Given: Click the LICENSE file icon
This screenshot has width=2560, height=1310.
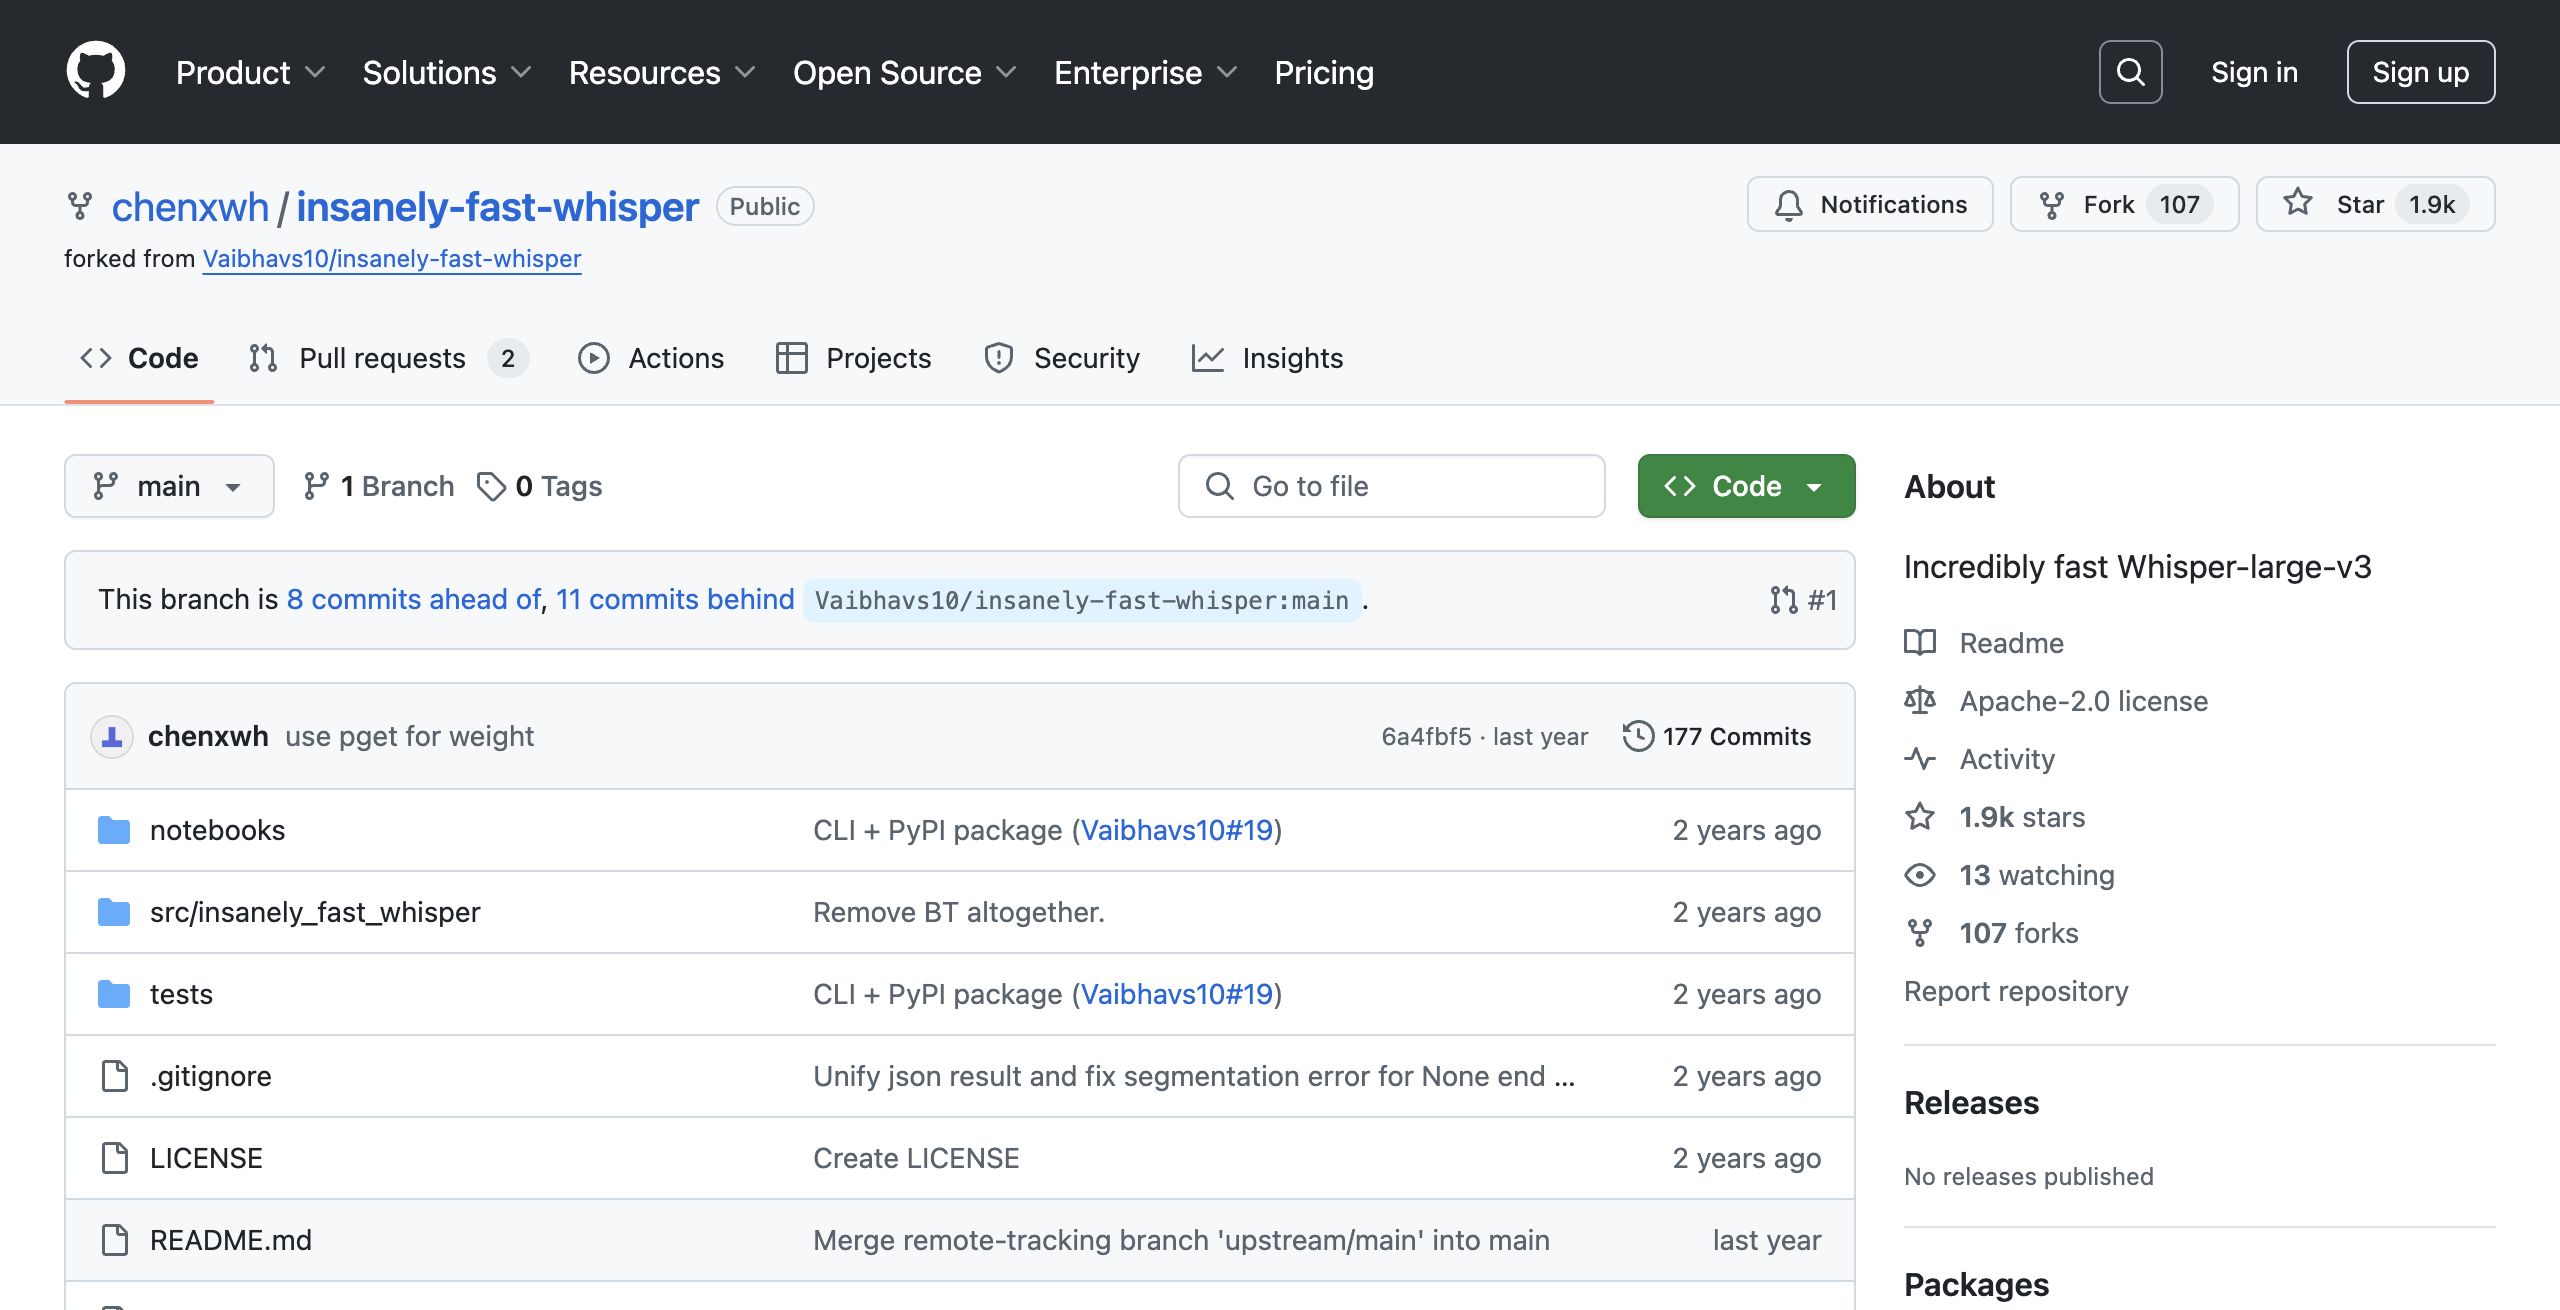Looking at the screenshot, I should pyautogui.click(x=115, y=1158).
